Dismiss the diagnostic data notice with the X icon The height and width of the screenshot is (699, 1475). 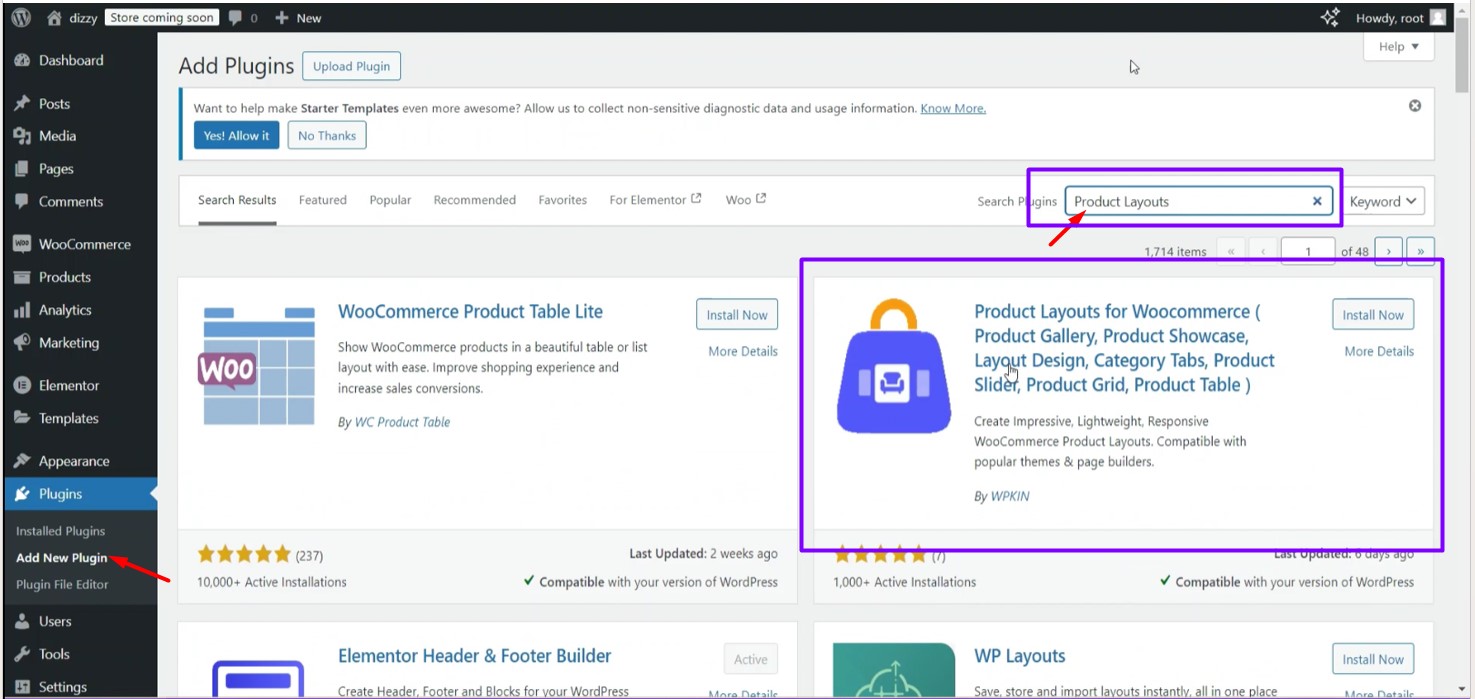point(1415,104)
